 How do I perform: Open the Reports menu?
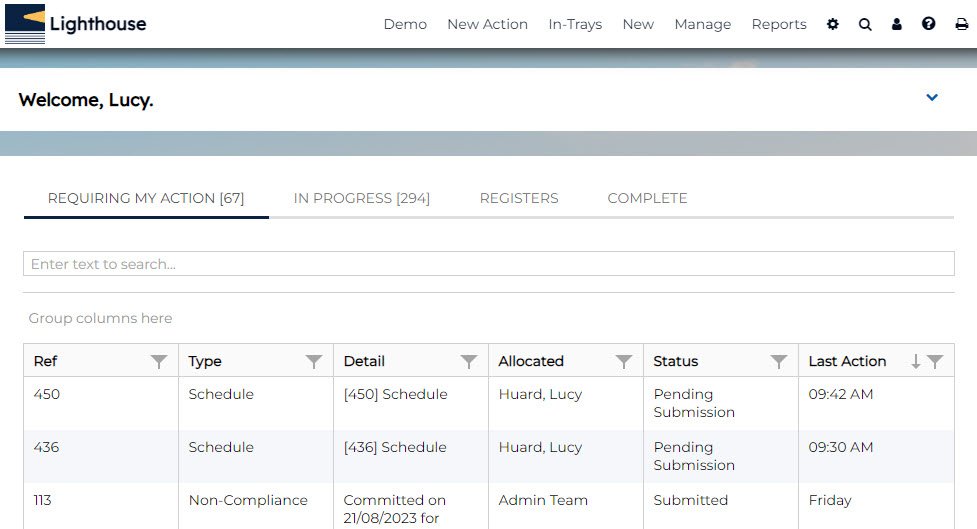coord(778,24)
